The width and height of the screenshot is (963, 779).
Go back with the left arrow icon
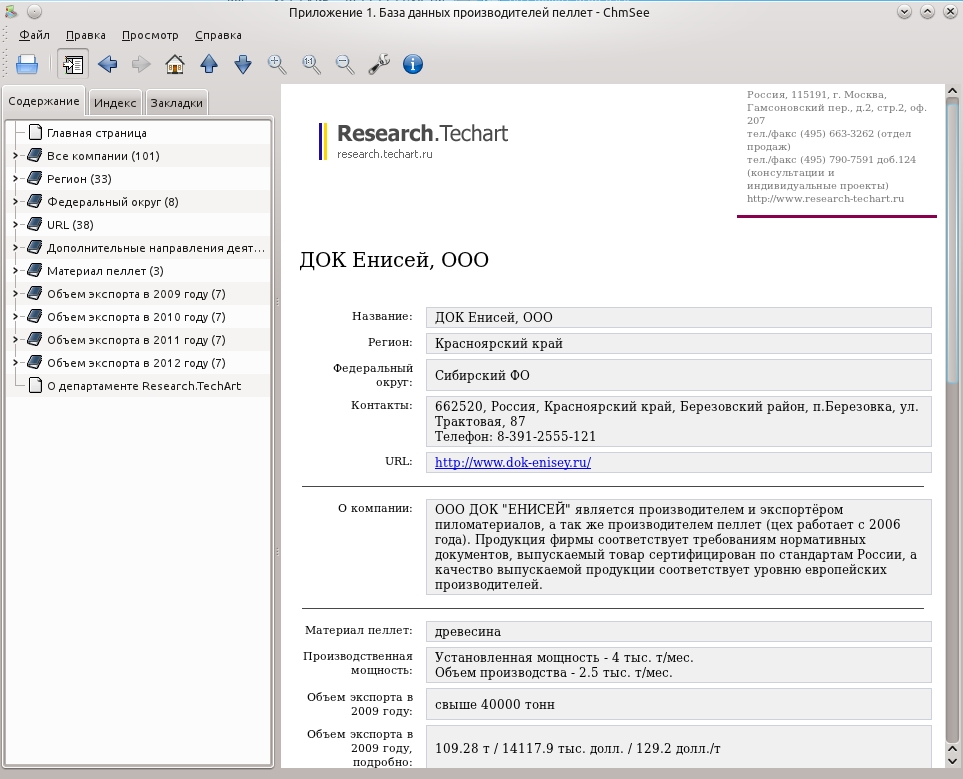click(107, 64)
